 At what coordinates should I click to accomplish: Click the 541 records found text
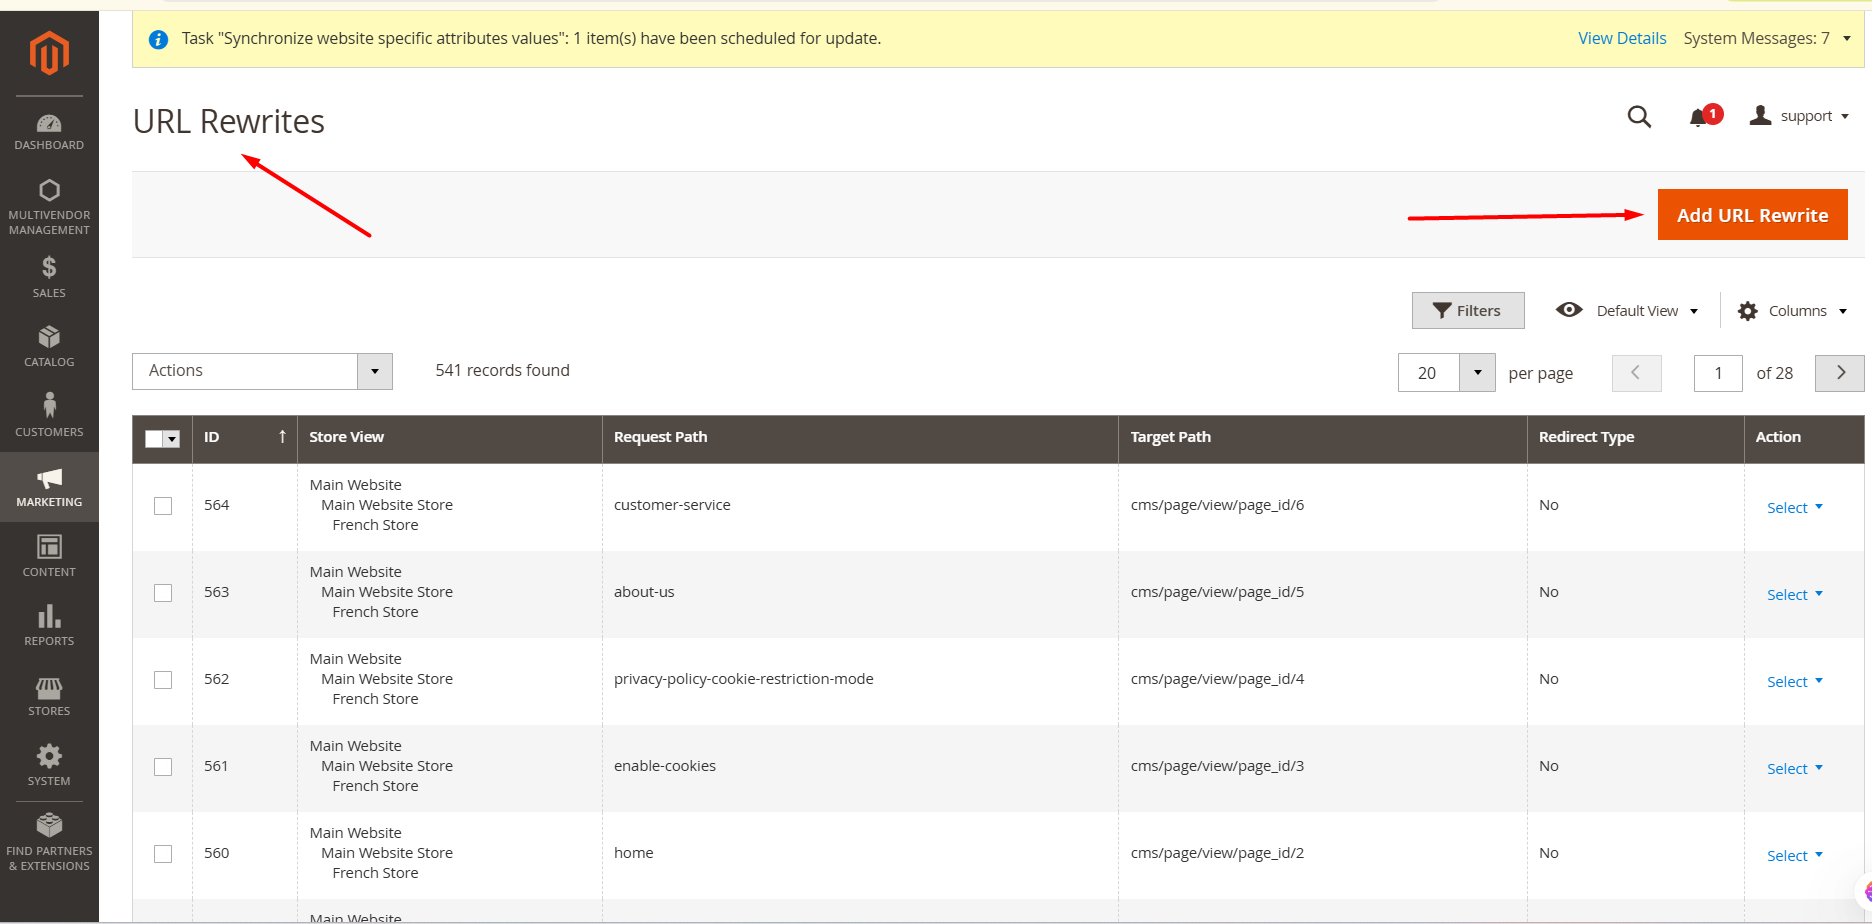(502, 370)
